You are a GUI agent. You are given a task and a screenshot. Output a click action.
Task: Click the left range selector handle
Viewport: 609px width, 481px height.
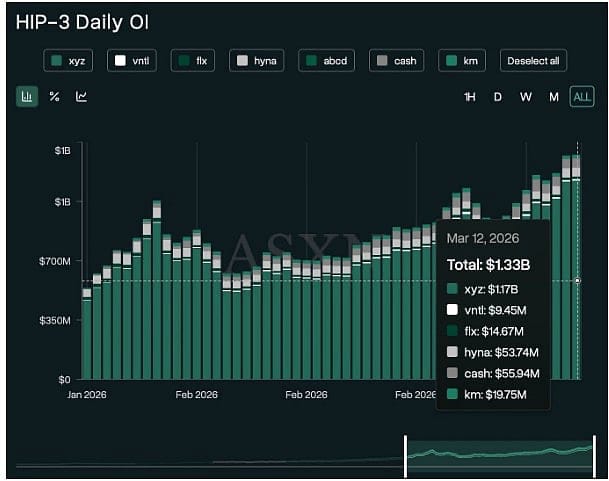pos(405,457)
